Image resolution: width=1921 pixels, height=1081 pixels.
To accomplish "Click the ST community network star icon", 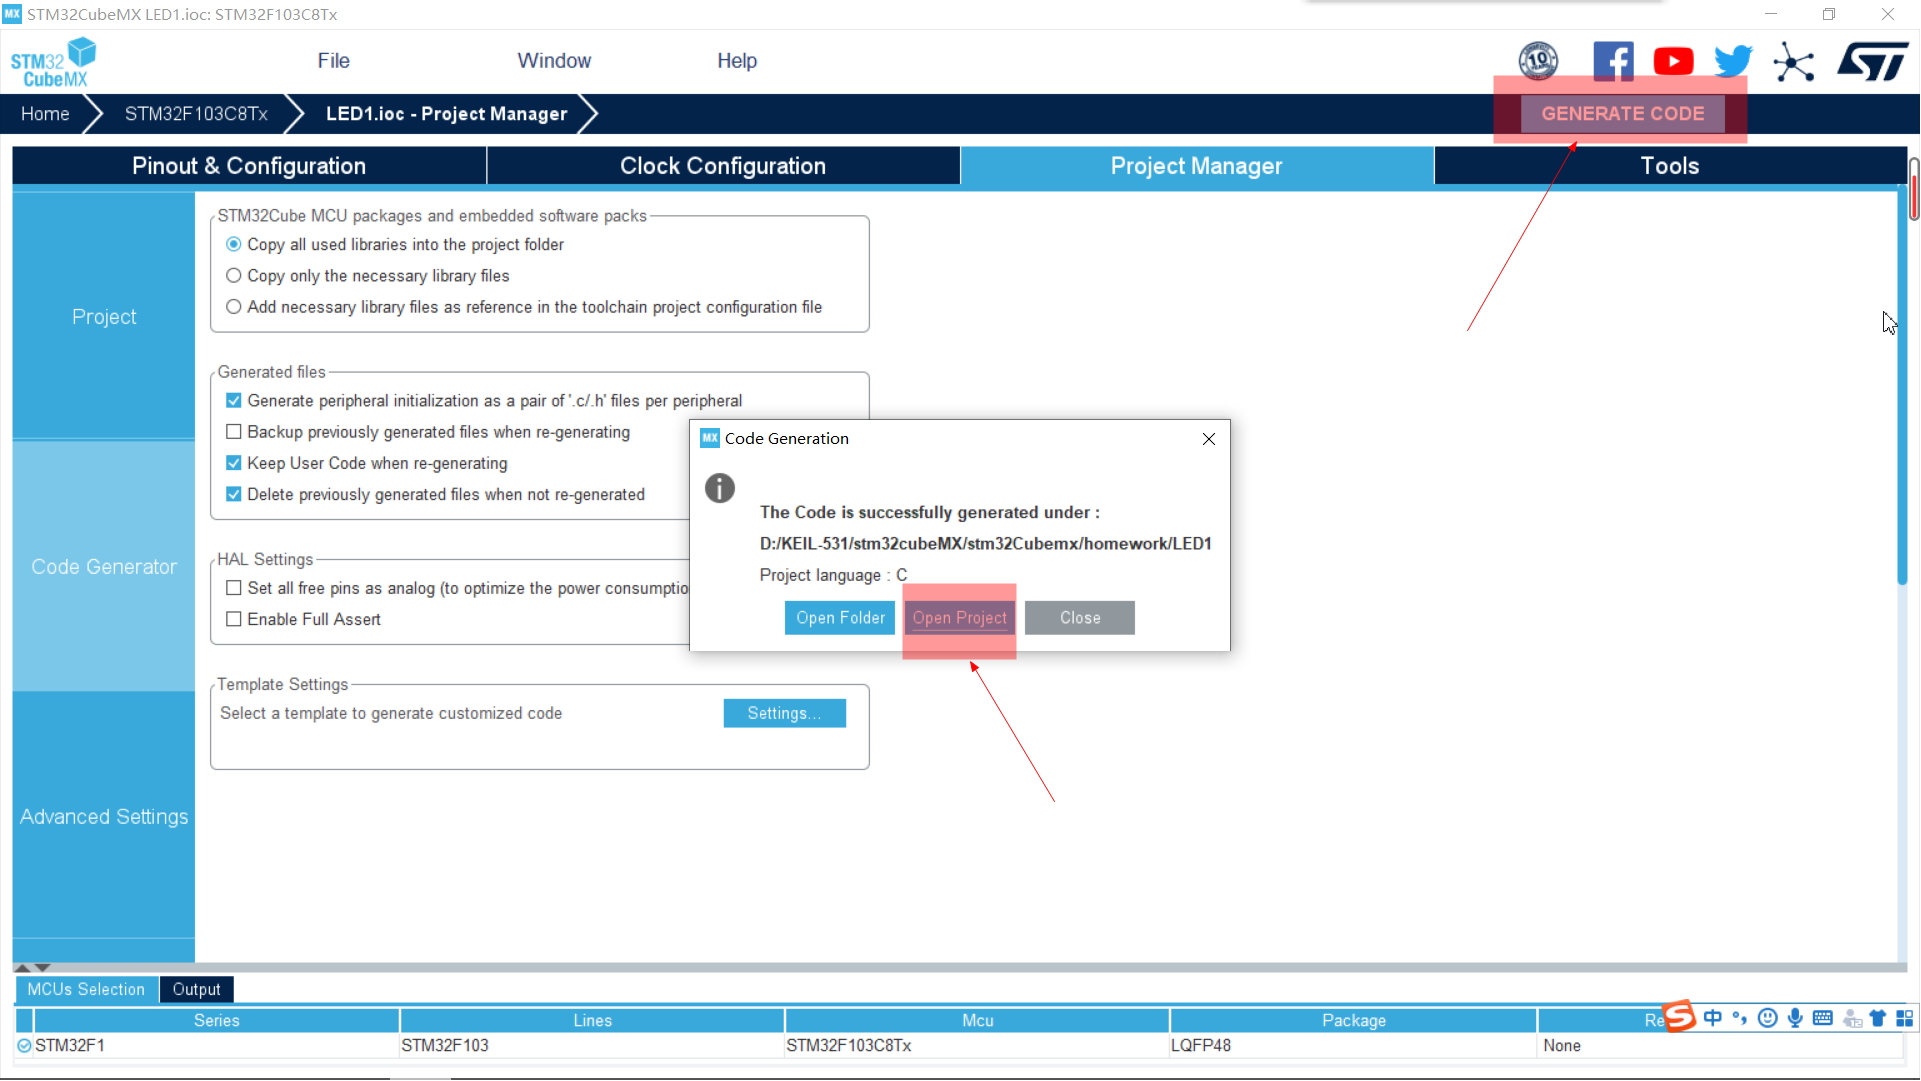I will point(1794,62).
